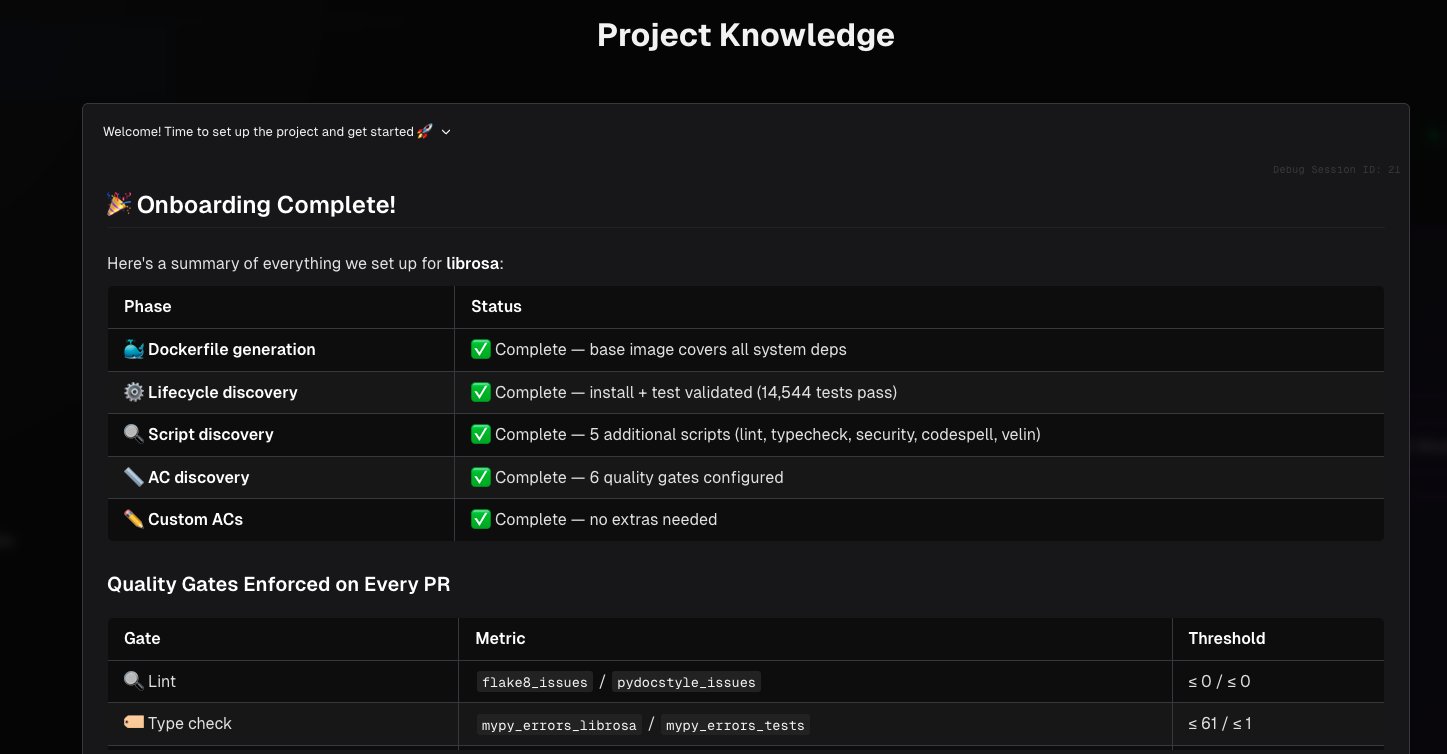
Task: Select the 'Dockerfile generation' phase cell text
Action: (232, 350)
